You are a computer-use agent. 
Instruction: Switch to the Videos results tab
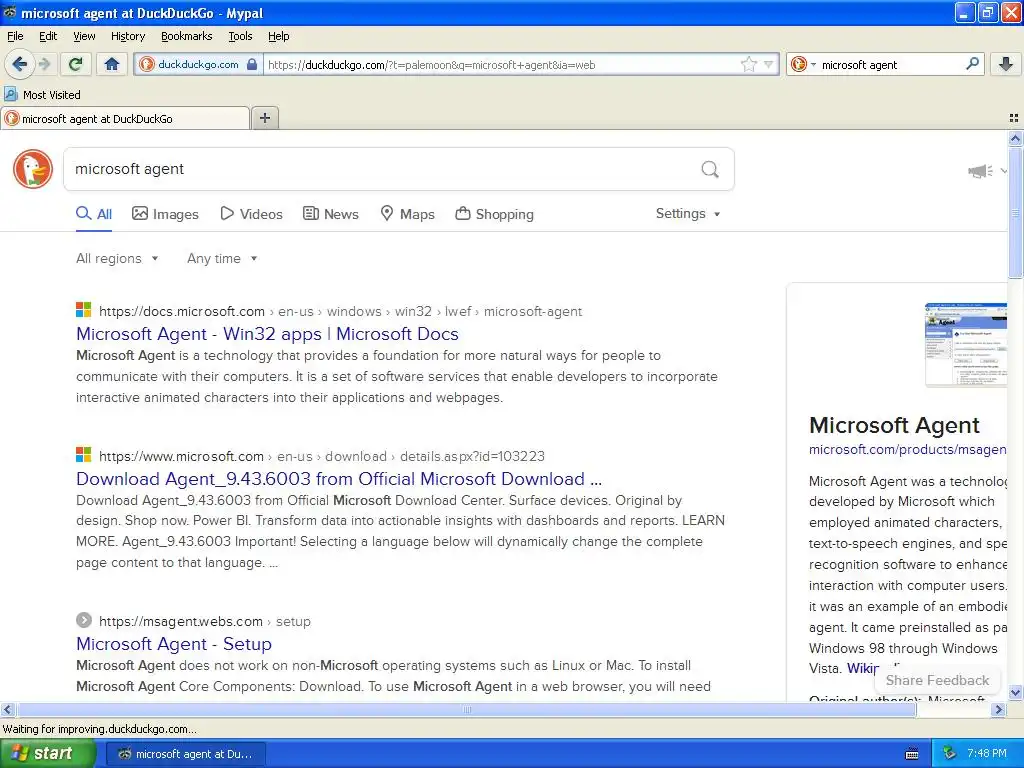tap(251, 214)
